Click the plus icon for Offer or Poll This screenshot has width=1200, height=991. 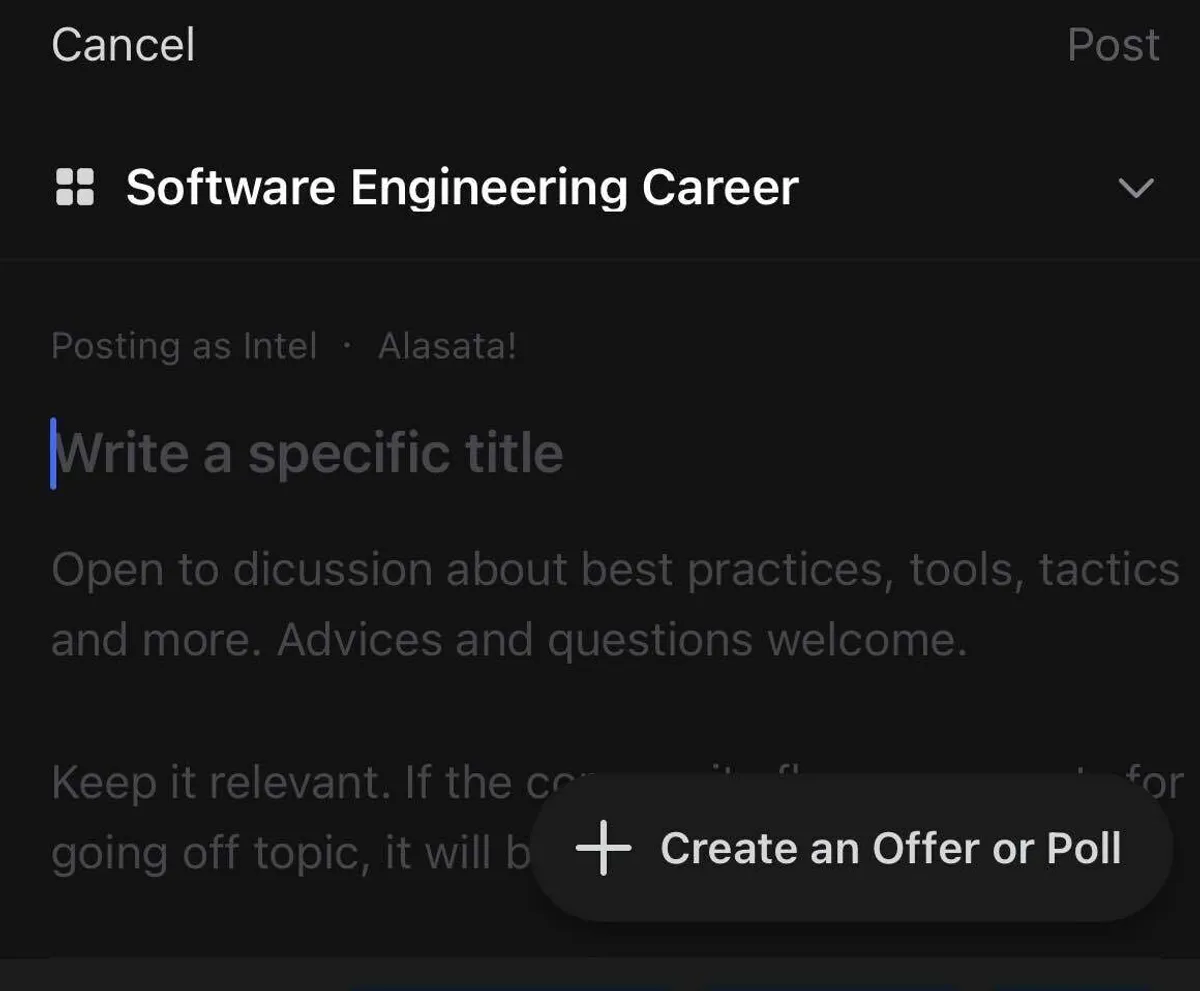click(604, 848)
